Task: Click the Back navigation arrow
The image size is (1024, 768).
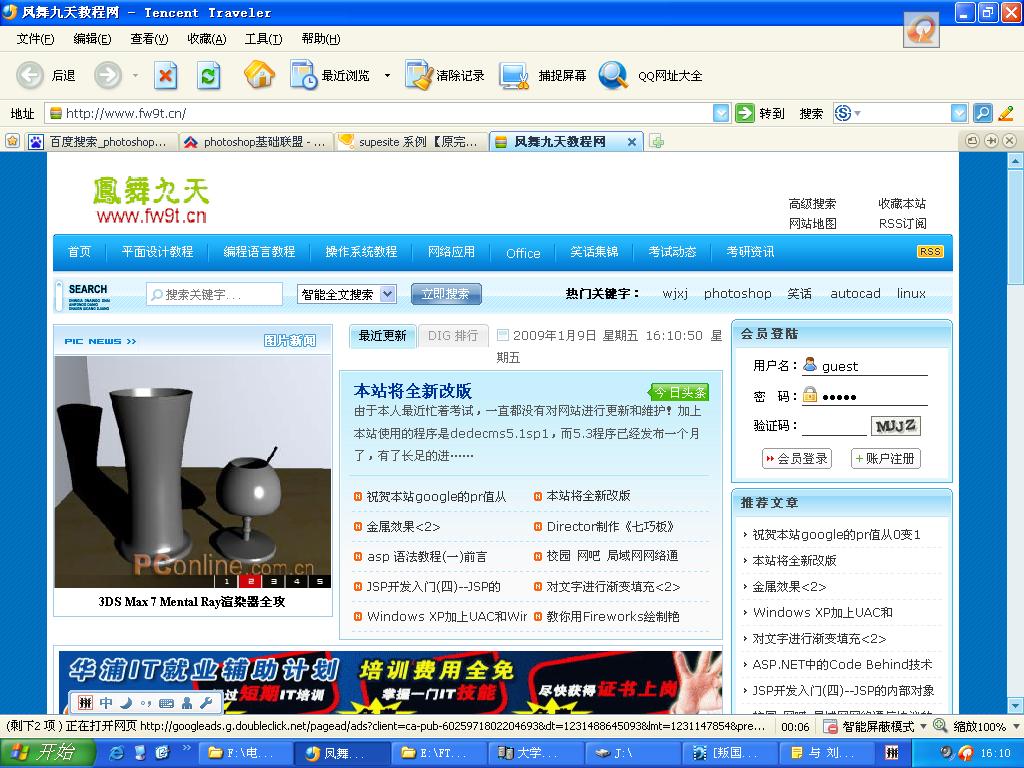Action: pos(30,75)
